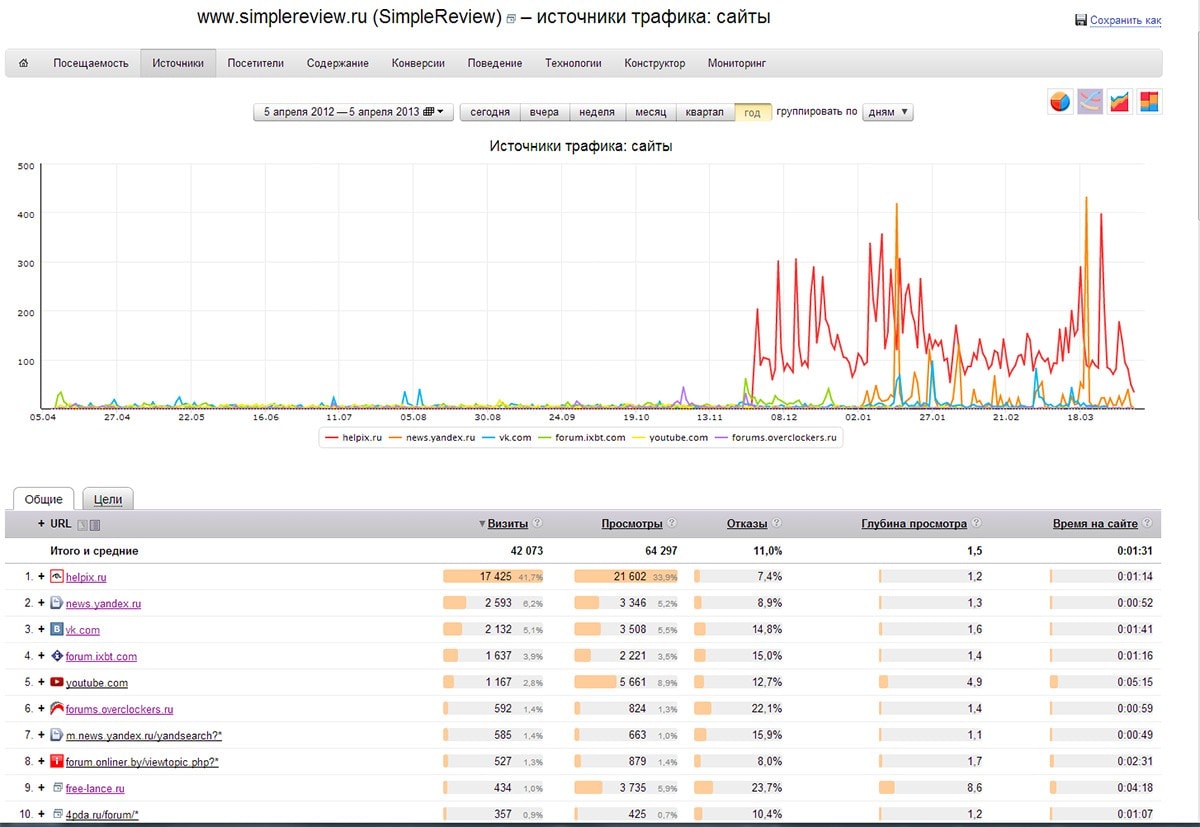The image size is (1200, 827).
Task: Select the 'квартал' period option
Action: [704, 112]
